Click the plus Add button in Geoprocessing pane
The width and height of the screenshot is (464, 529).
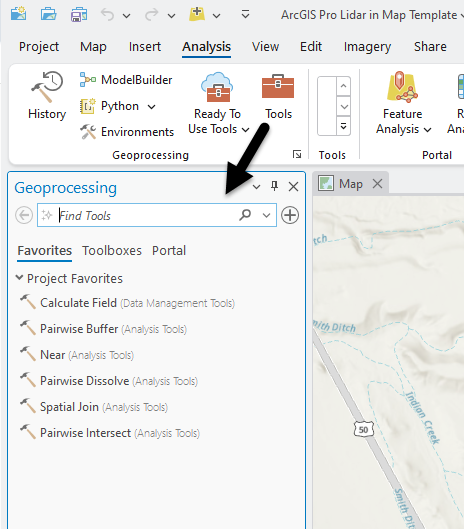(x=290, y=215)
